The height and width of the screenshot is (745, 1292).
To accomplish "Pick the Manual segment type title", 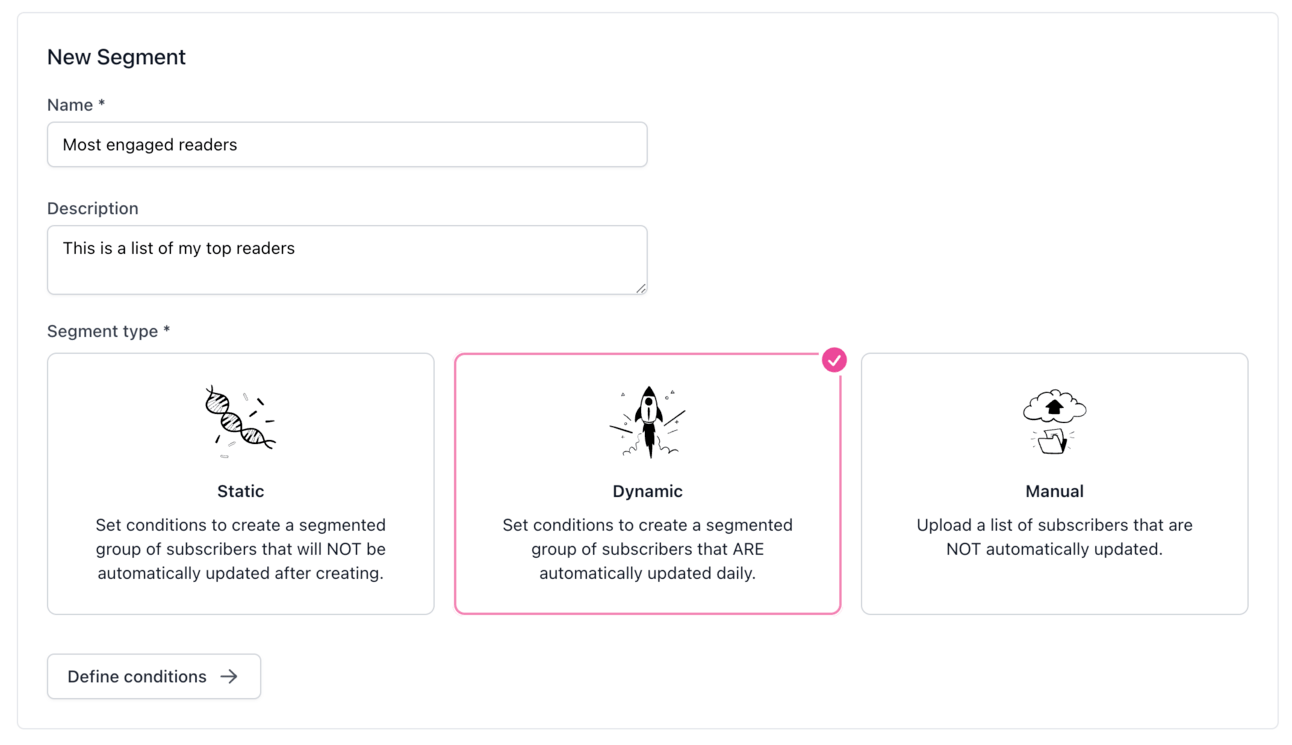I will (1054, 491).
